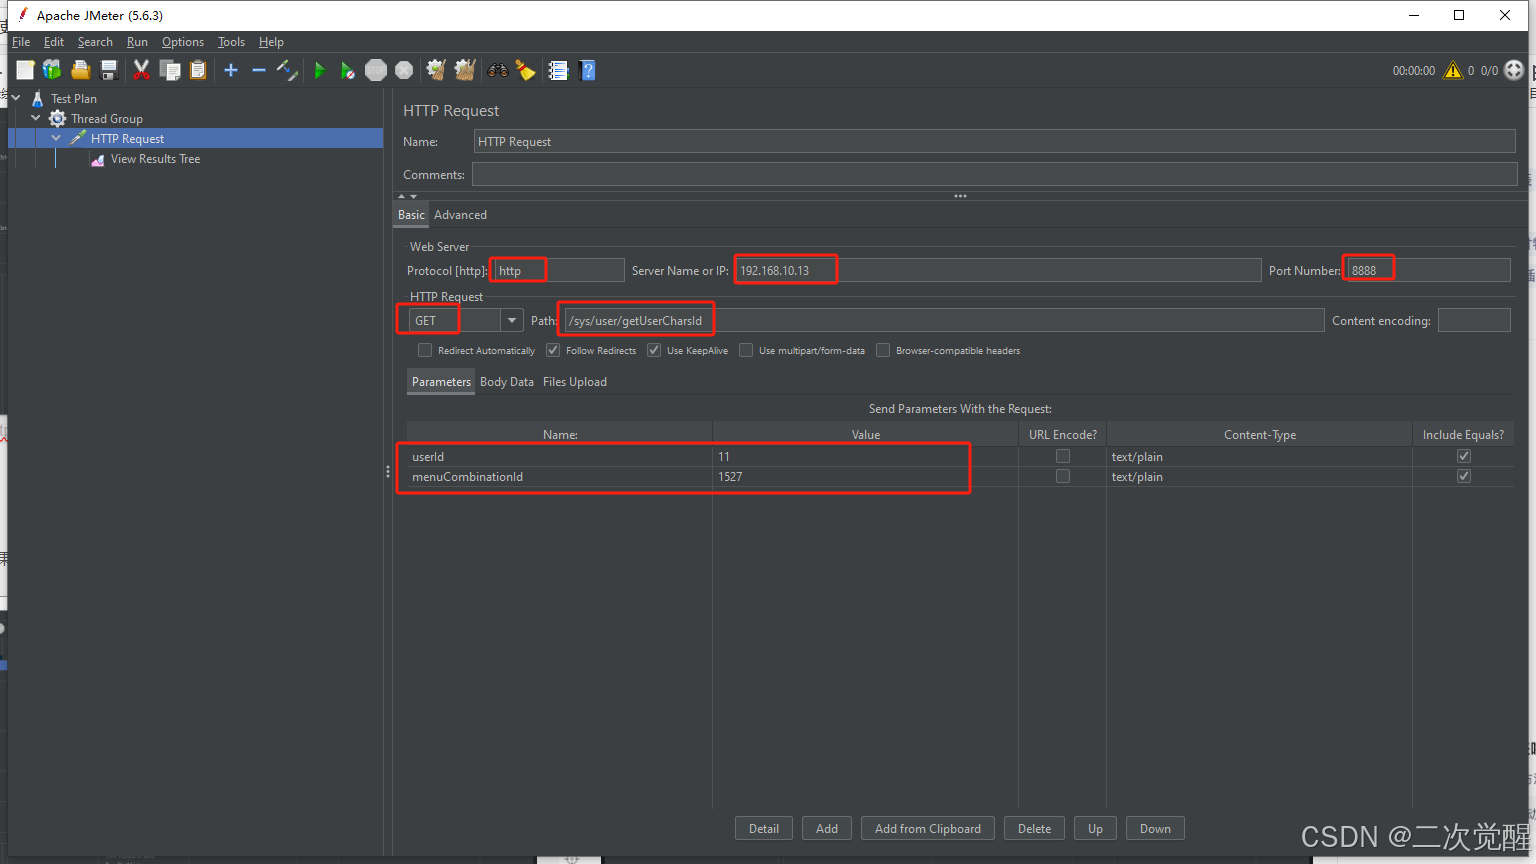Untick the Follow Redirects checkbox
Viewport: 1536px width, 864px height.
(553, 350)
